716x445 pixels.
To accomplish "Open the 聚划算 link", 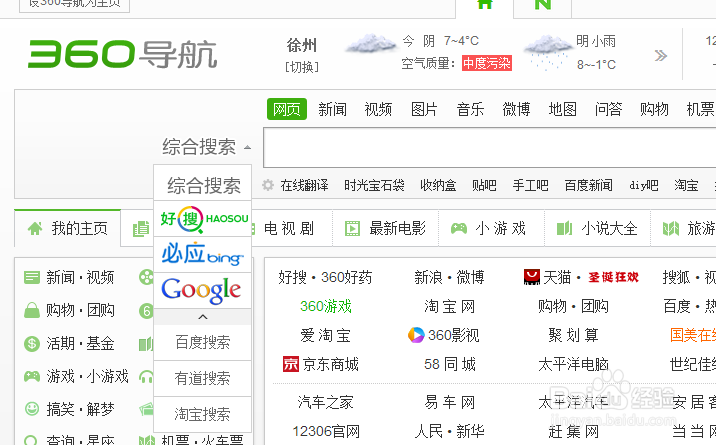I will pos(574,335).
